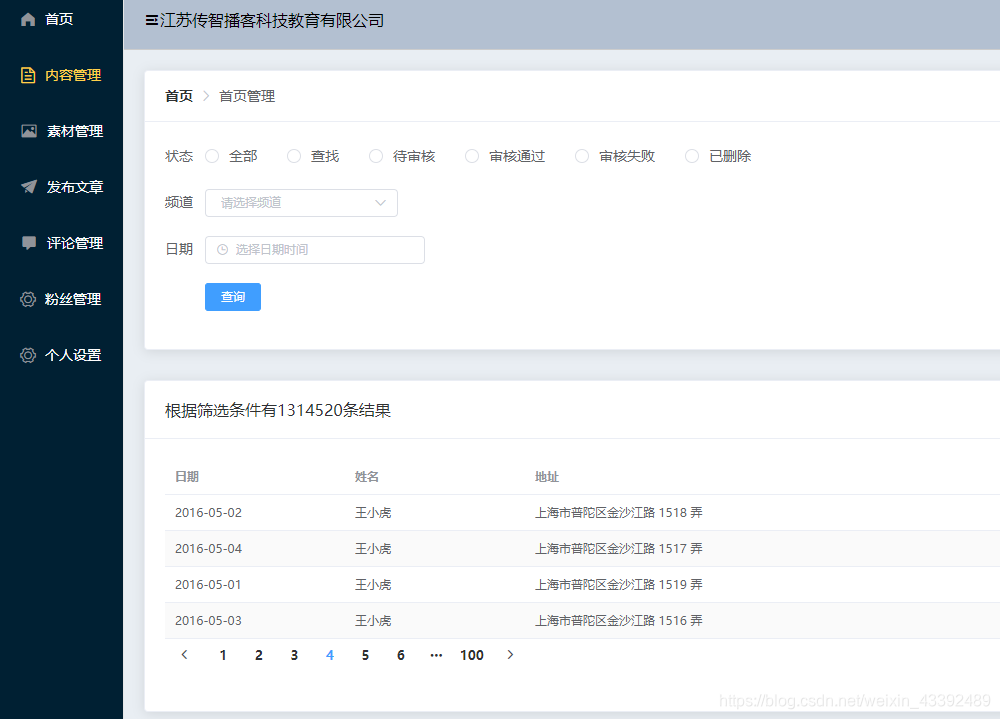Go to next page with right arrow
This screenshot has height=719, width=1000.
click(x=510, y=655)
